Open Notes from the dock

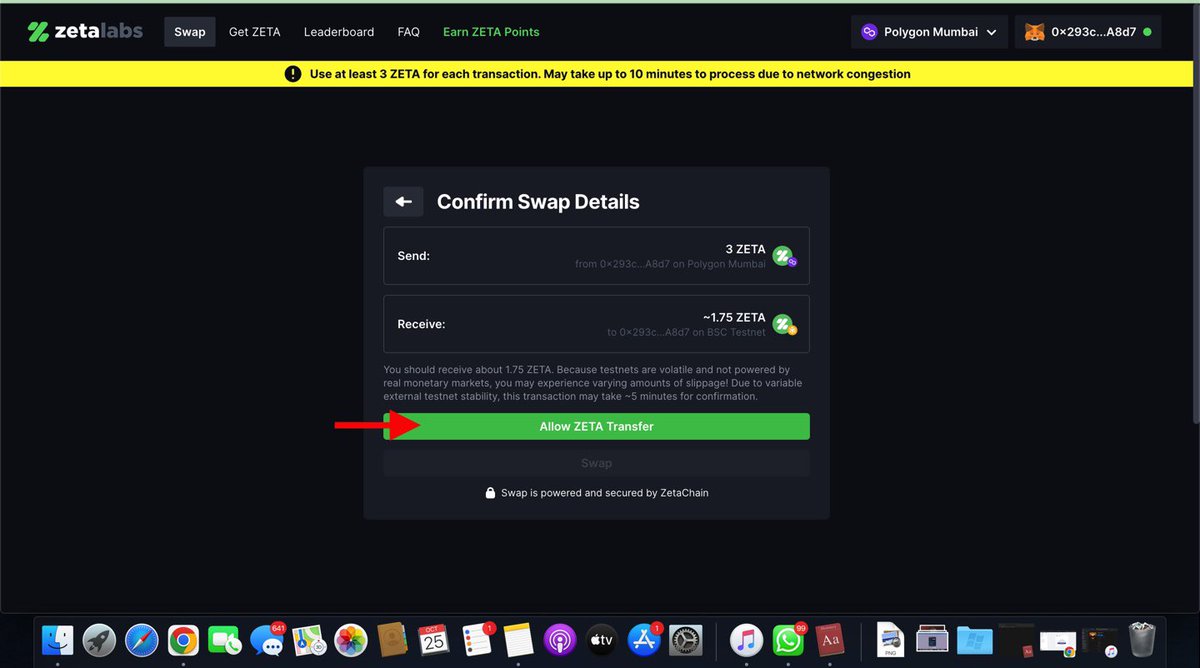[517, 639]
